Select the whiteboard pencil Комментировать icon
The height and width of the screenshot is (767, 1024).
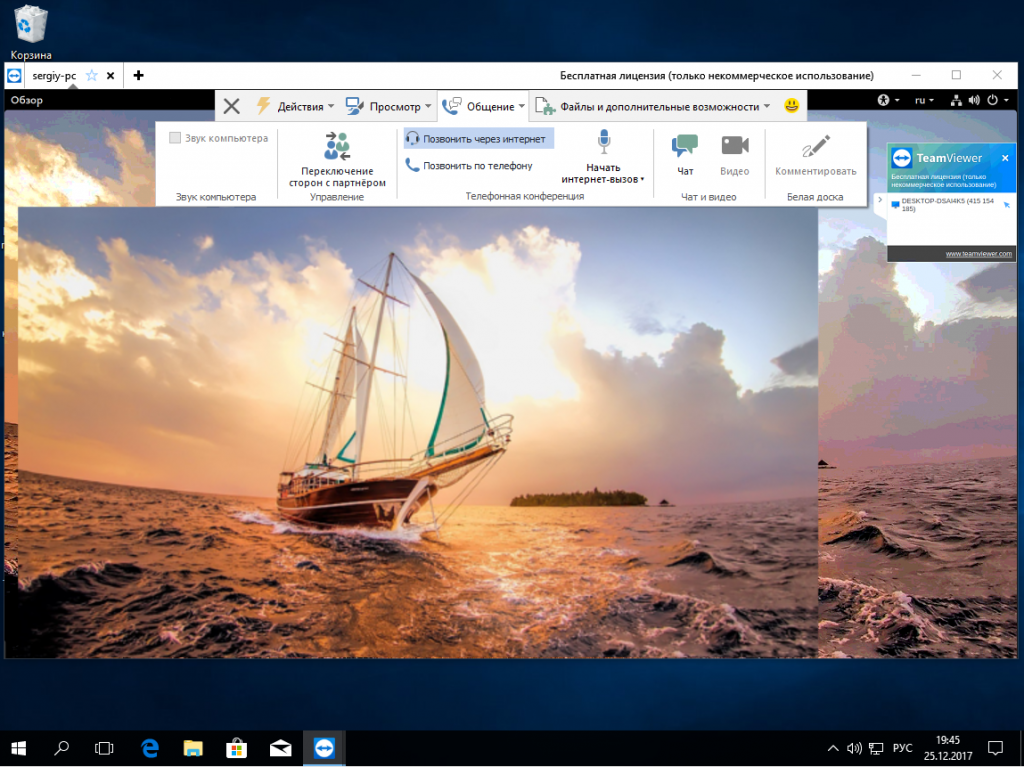815,146
